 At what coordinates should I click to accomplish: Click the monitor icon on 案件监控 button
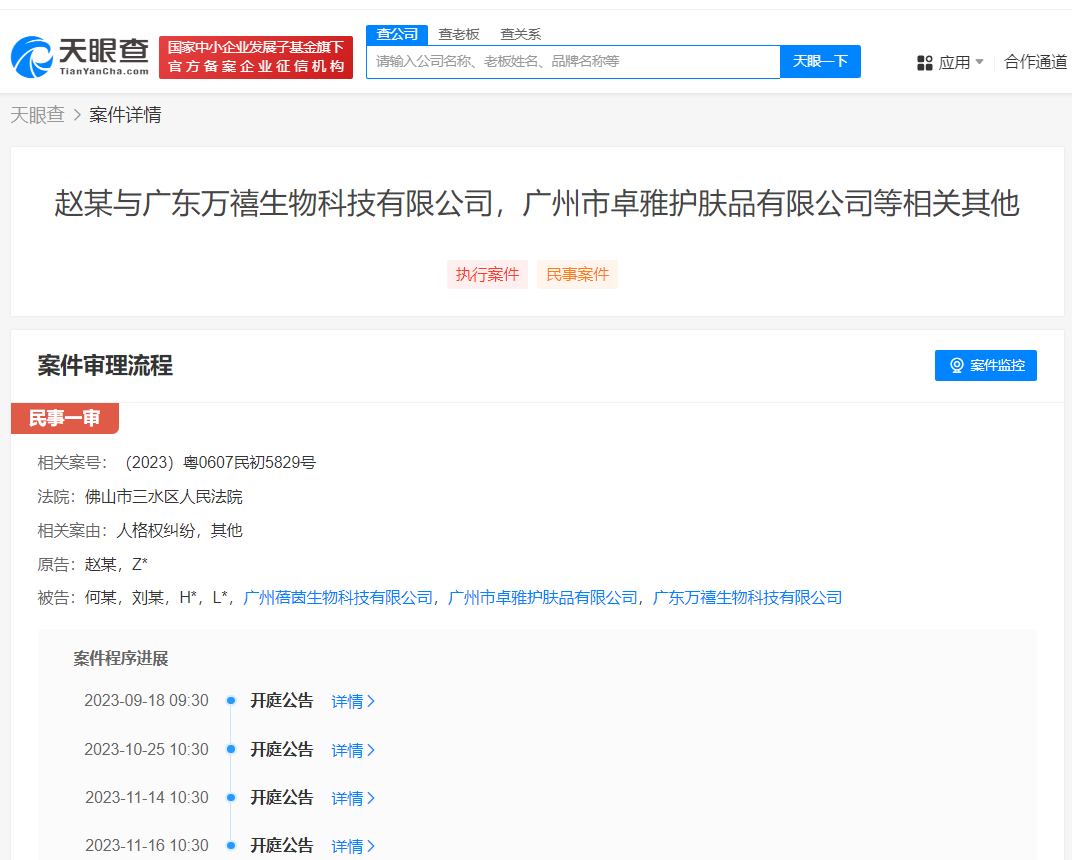[x=956, y=365]
